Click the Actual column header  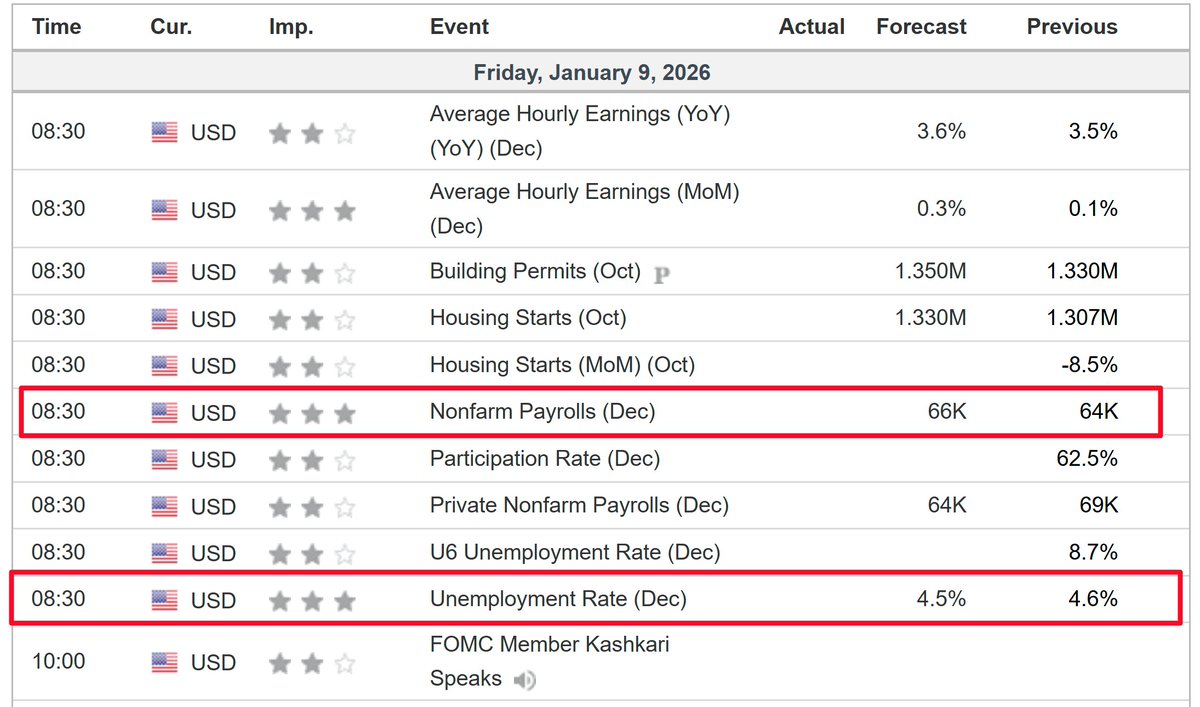[812, 27]
